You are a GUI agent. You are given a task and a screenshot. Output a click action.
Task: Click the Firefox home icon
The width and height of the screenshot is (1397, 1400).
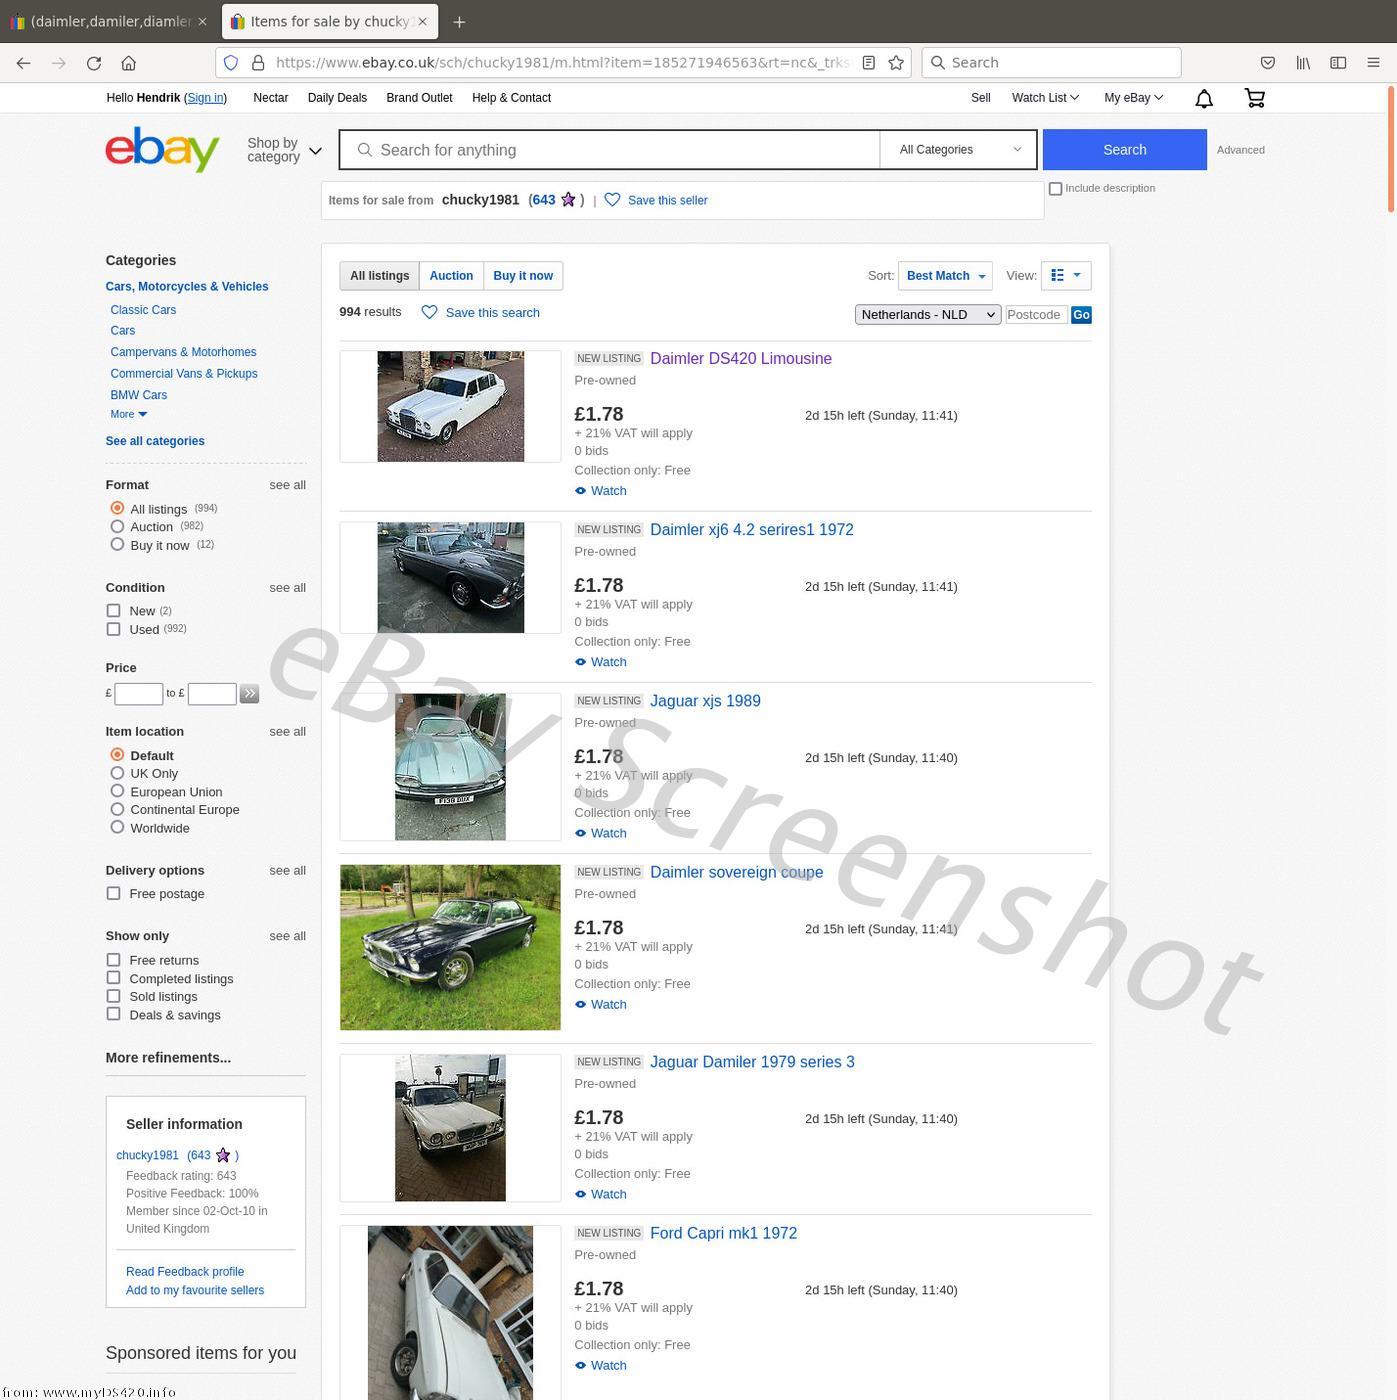pos(128,63)
